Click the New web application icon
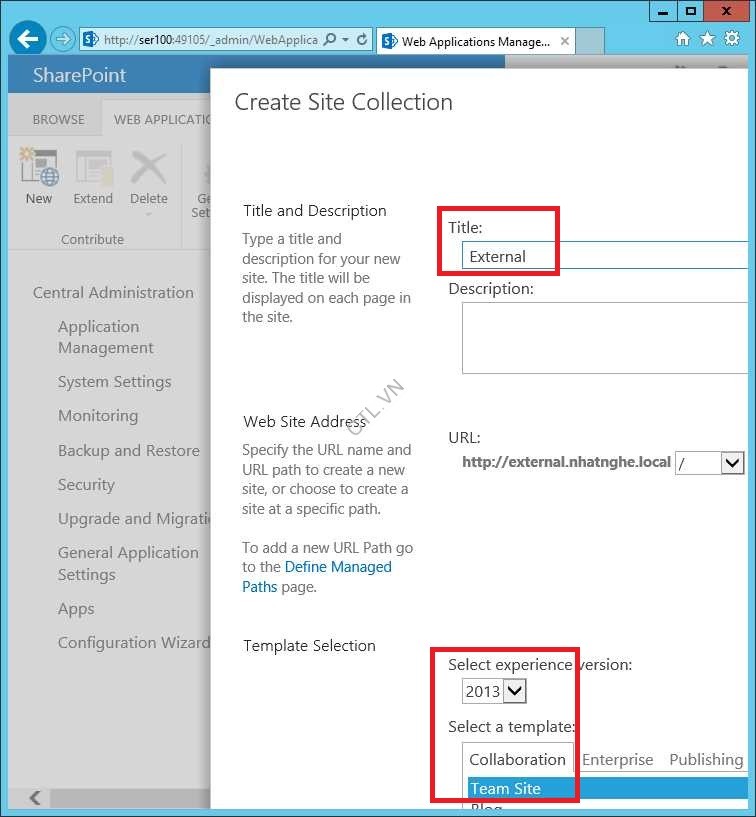 tap(39, 169)
